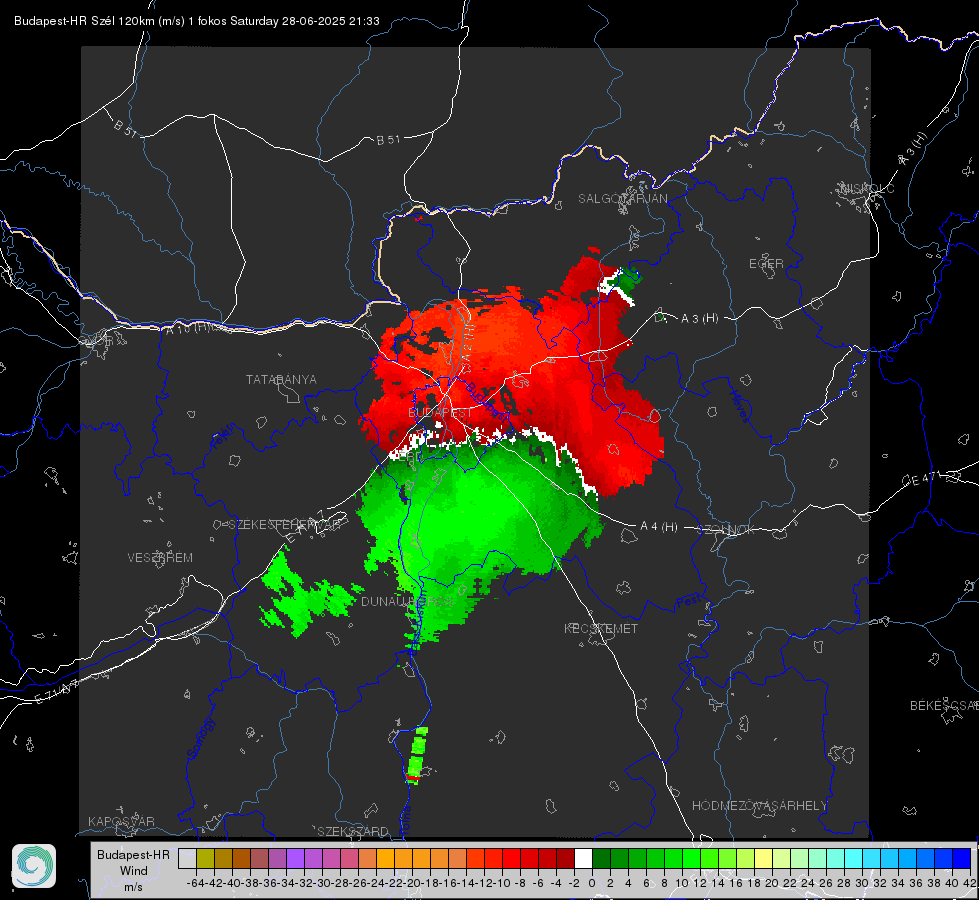The image size is (979, 900).
Task: Select the EGER city label
Action: [766, 264]
